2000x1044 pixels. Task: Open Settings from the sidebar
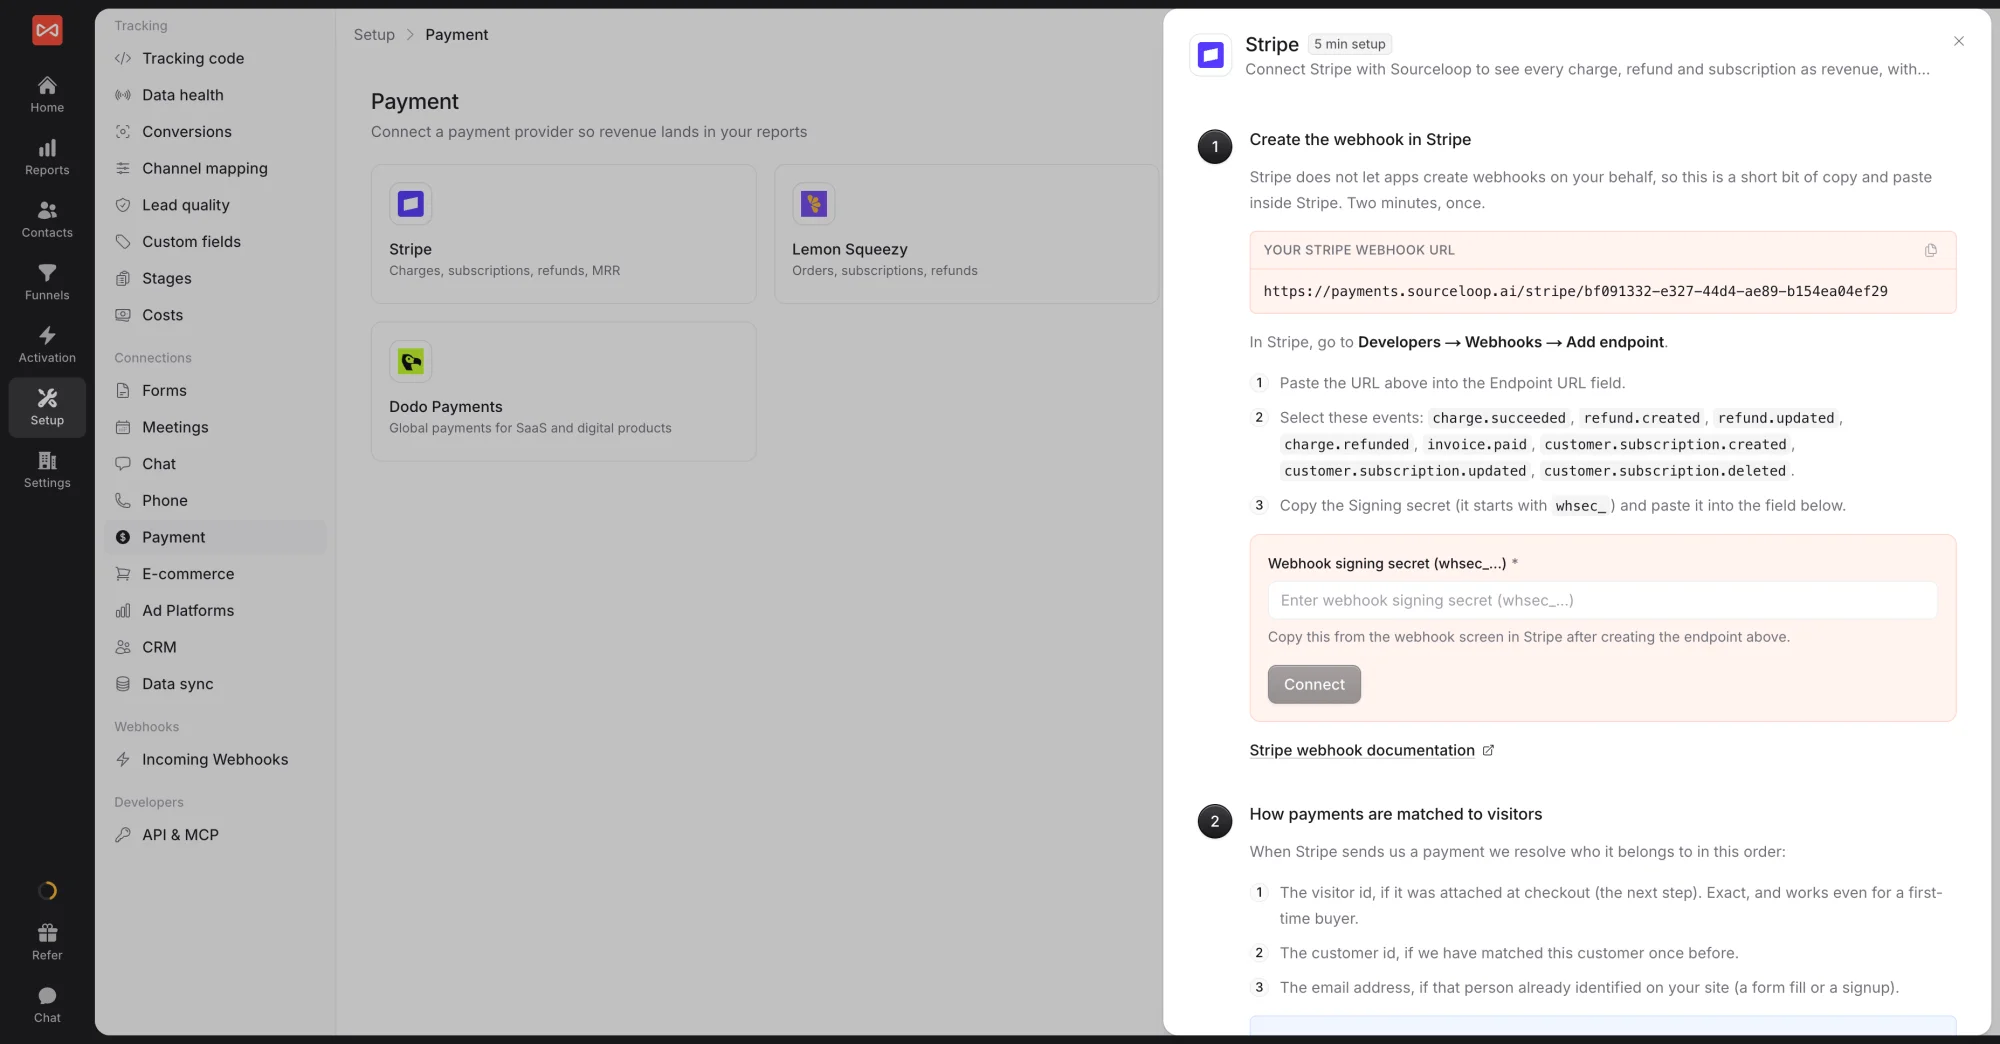(47, 470)
